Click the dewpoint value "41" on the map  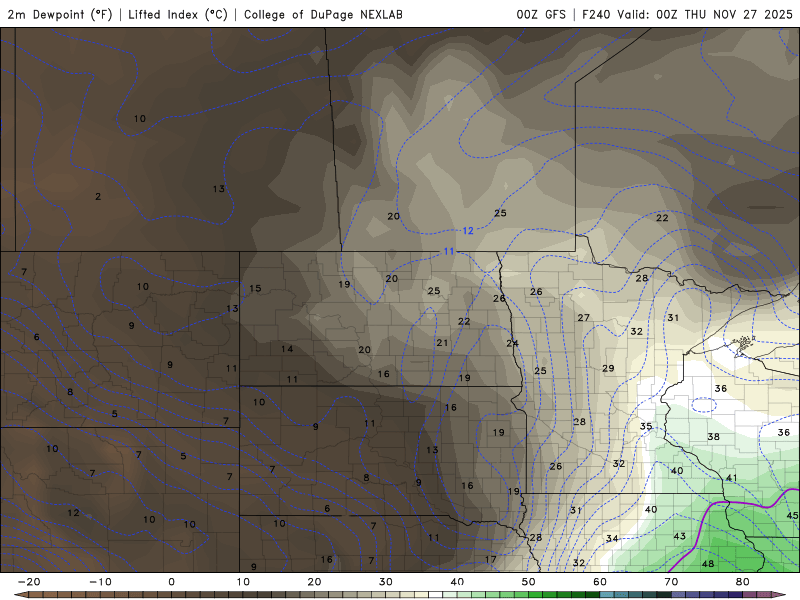[731, 478]
